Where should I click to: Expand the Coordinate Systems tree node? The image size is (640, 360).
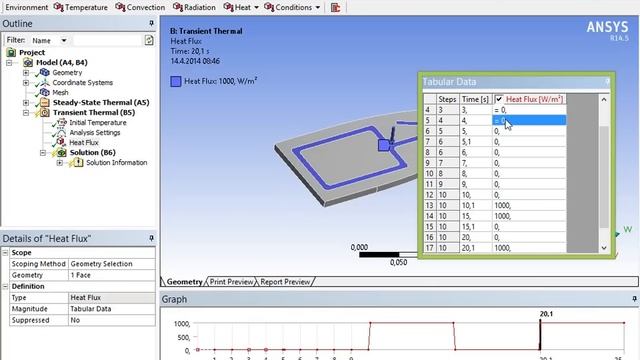pos(26,82)
